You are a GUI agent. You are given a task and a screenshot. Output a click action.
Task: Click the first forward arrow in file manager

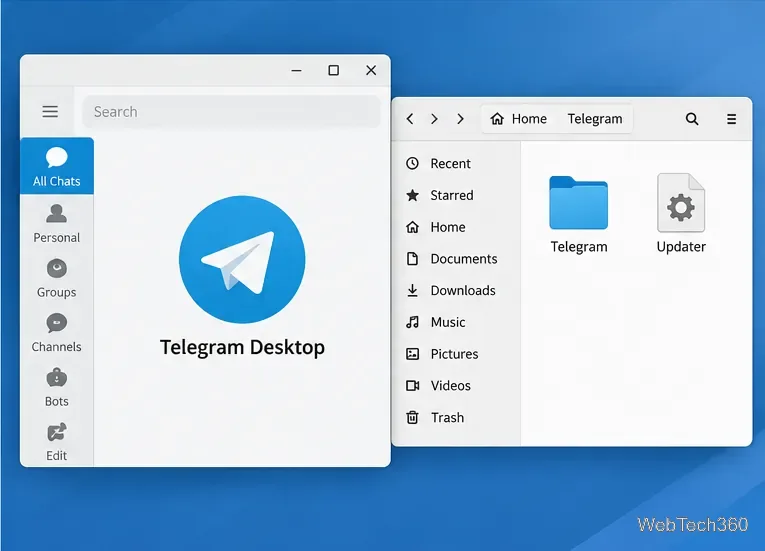point(434,119)
